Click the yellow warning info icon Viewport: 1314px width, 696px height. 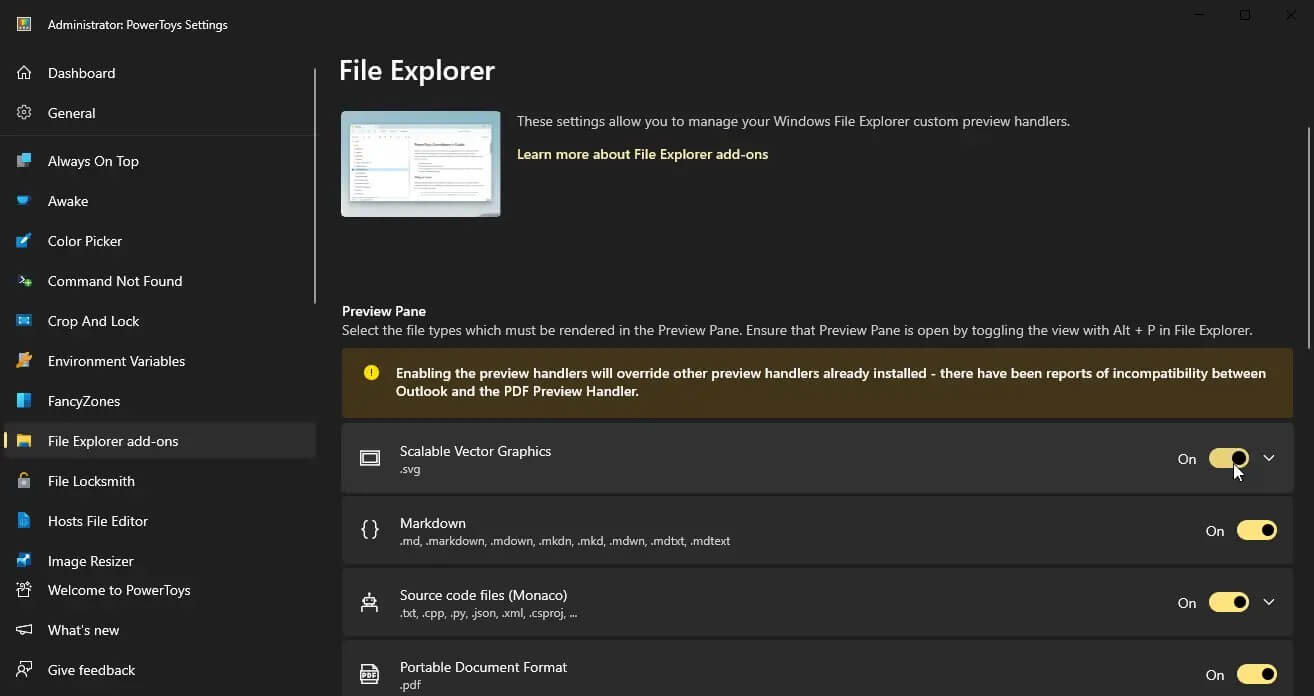point(372,373)
